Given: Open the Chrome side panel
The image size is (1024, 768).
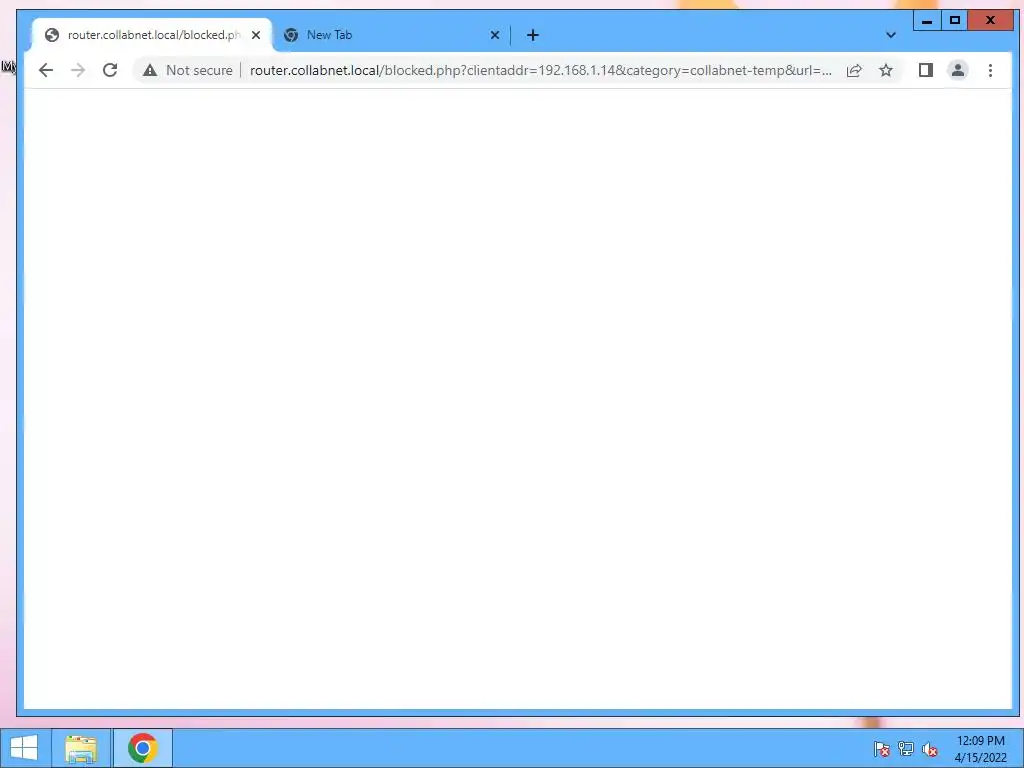Looking at the screenshot, I should pos(925,70).
